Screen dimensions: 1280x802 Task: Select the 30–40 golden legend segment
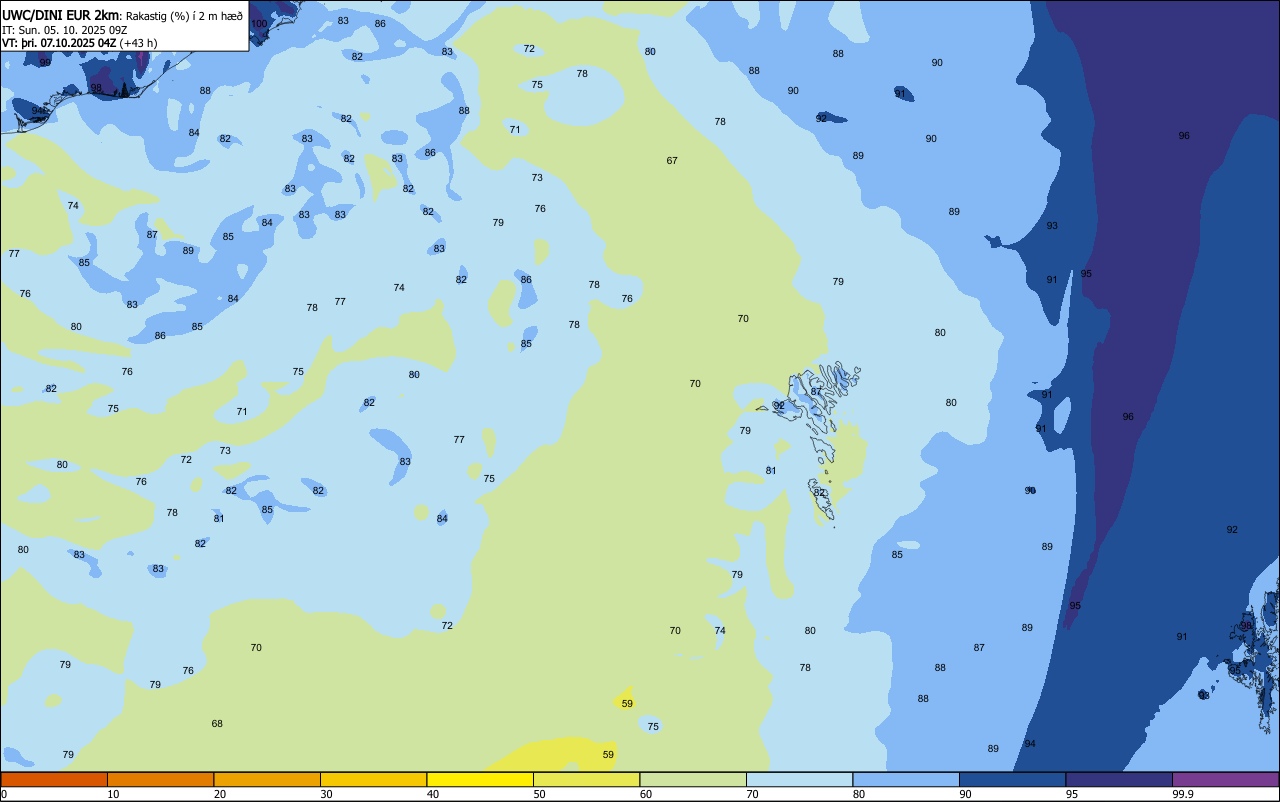(x=373, y=779)
